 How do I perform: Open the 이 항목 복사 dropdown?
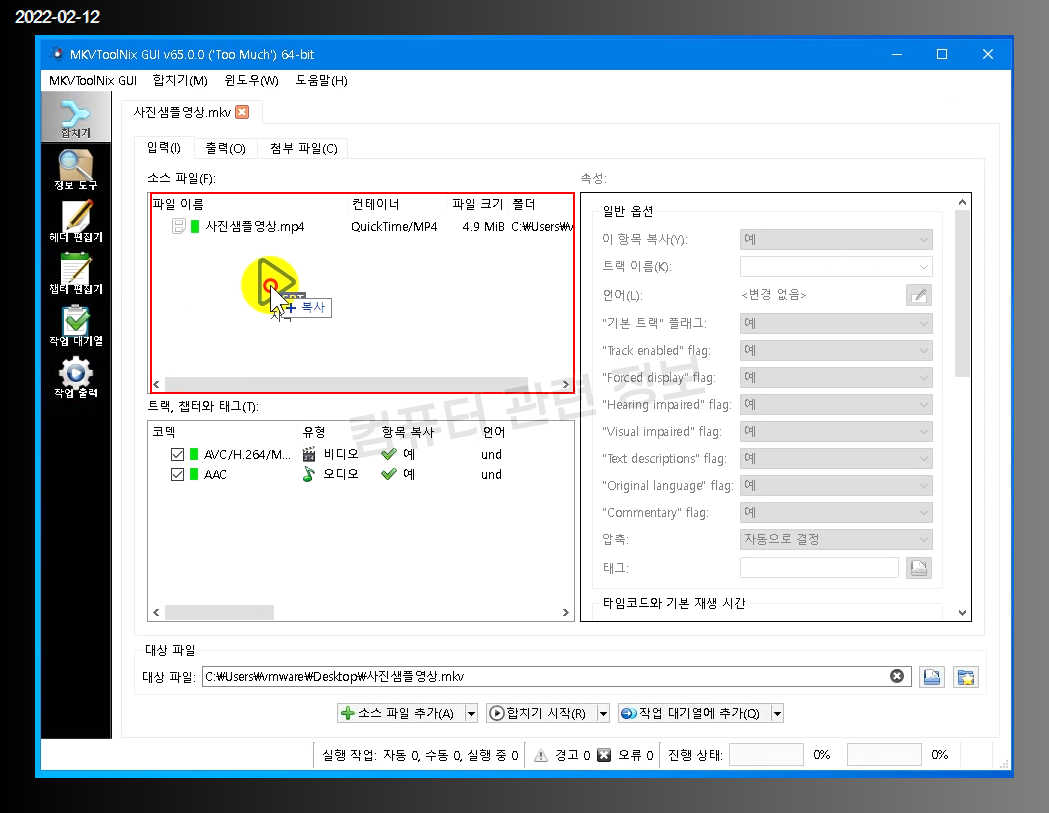[x=836, y=240]
